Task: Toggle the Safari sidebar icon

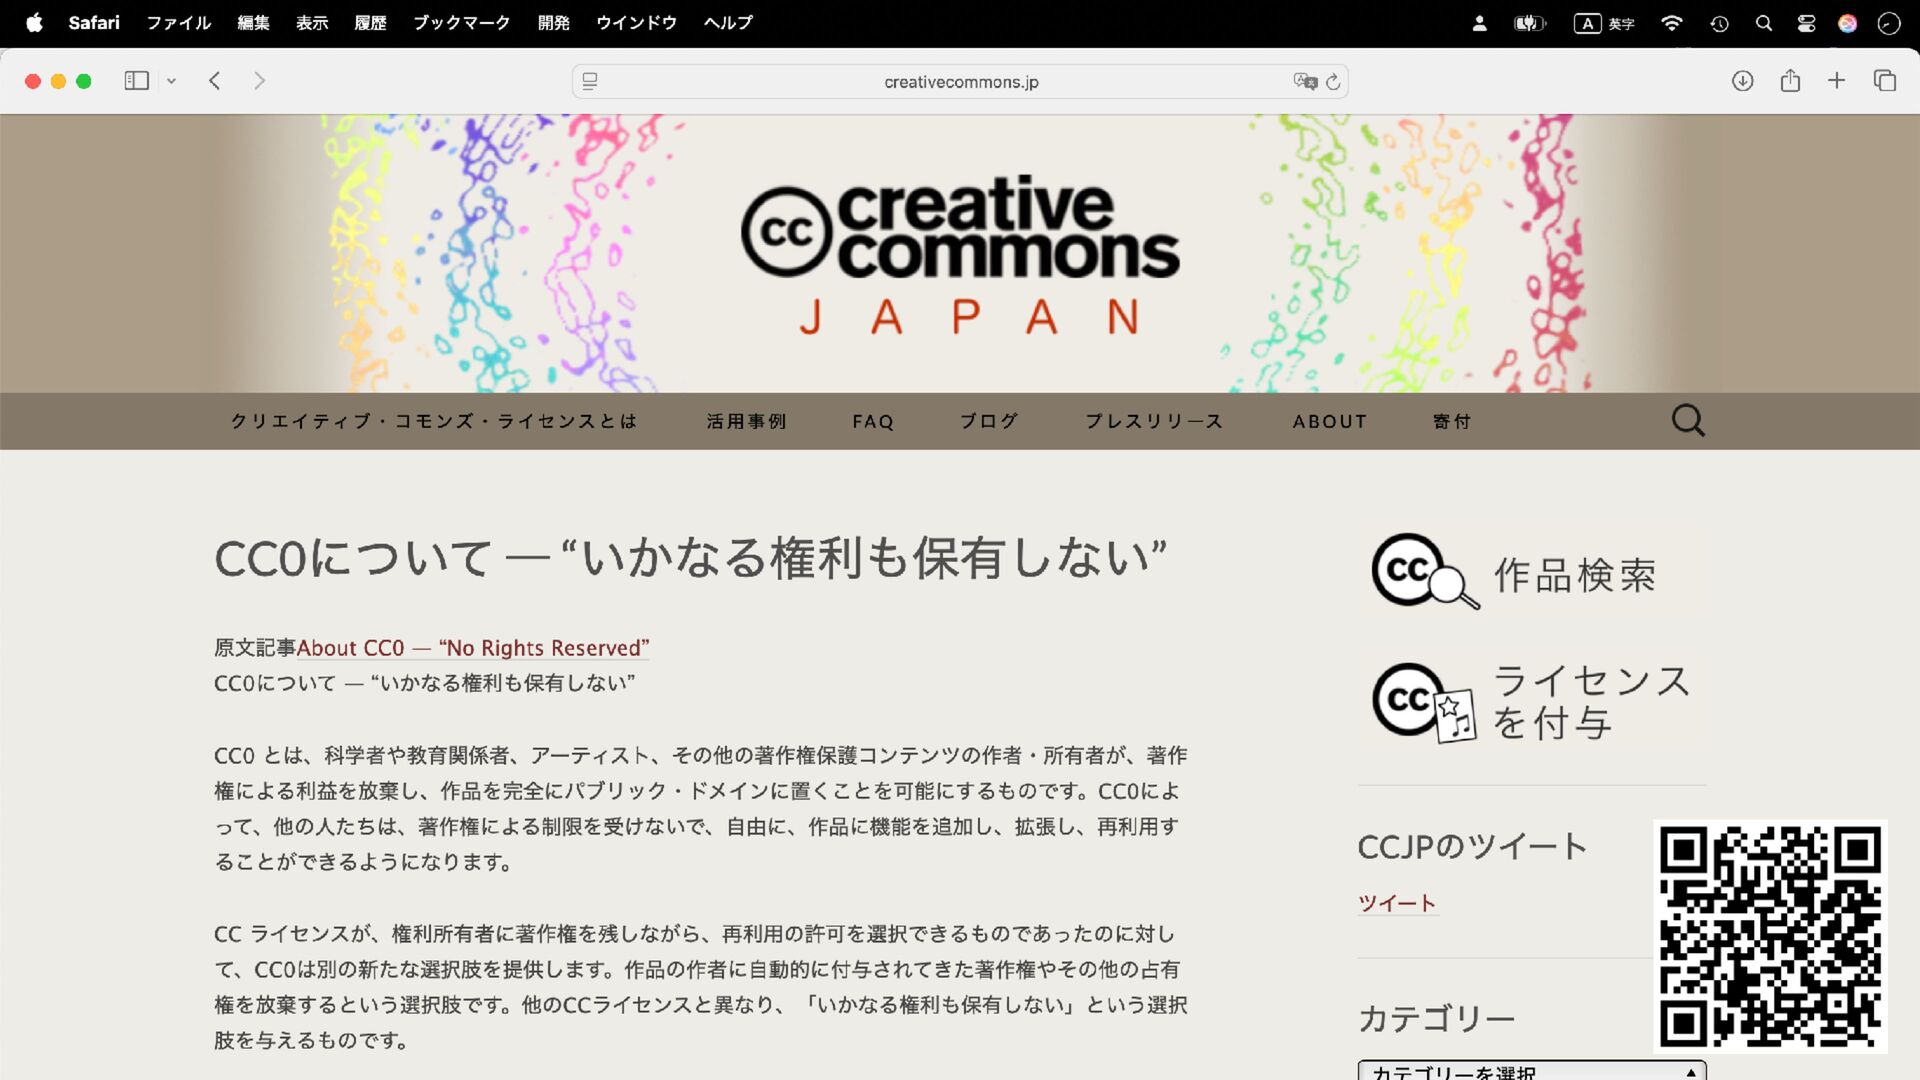Action: pyautogui.click(x=137, y=81)
